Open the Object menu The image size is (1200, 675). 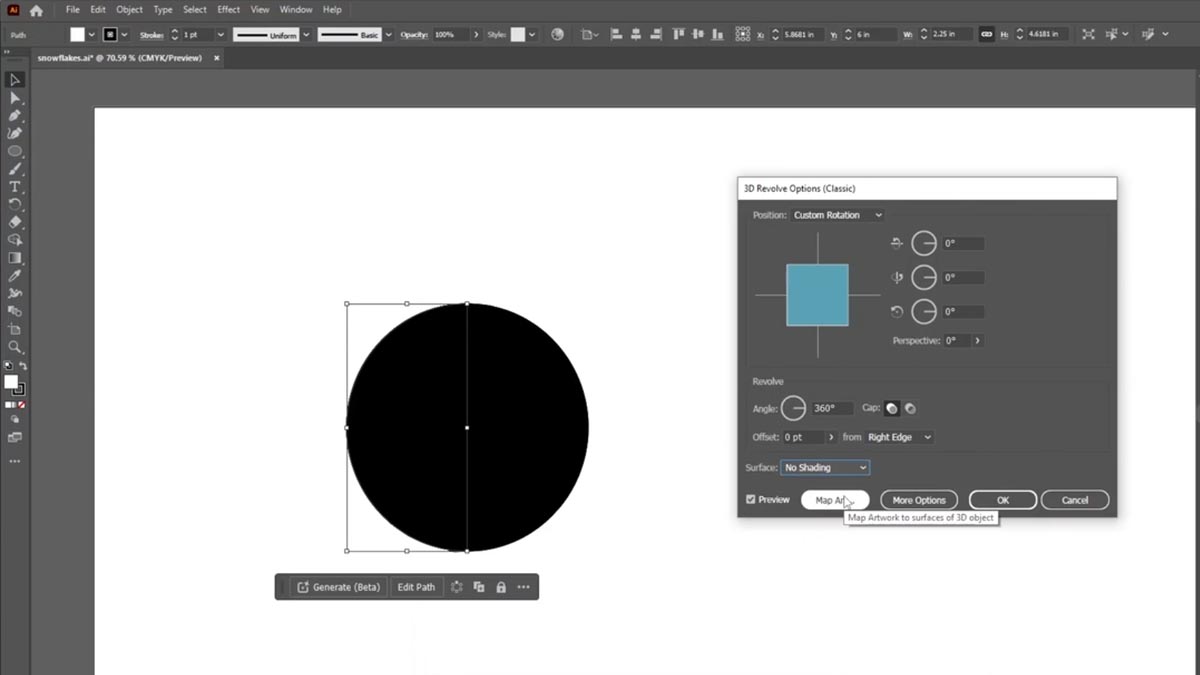pyautogui.click(x=129, y=10)
